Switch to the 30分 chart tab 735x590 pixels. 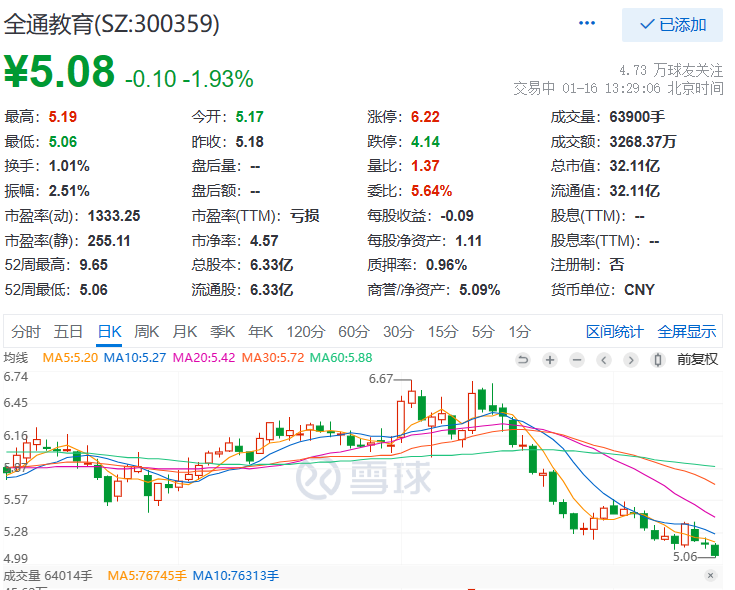(x=398, y=332)
